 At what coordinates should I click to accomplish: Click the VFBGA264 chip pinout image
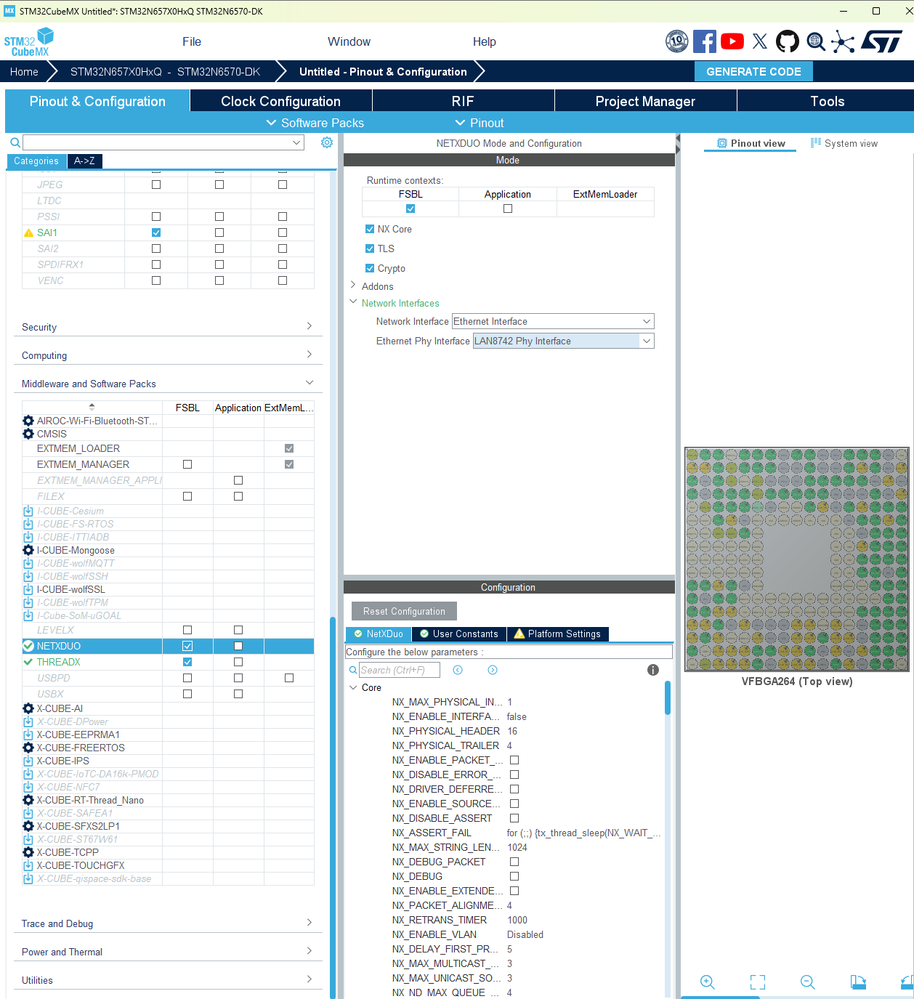[797, 559]
